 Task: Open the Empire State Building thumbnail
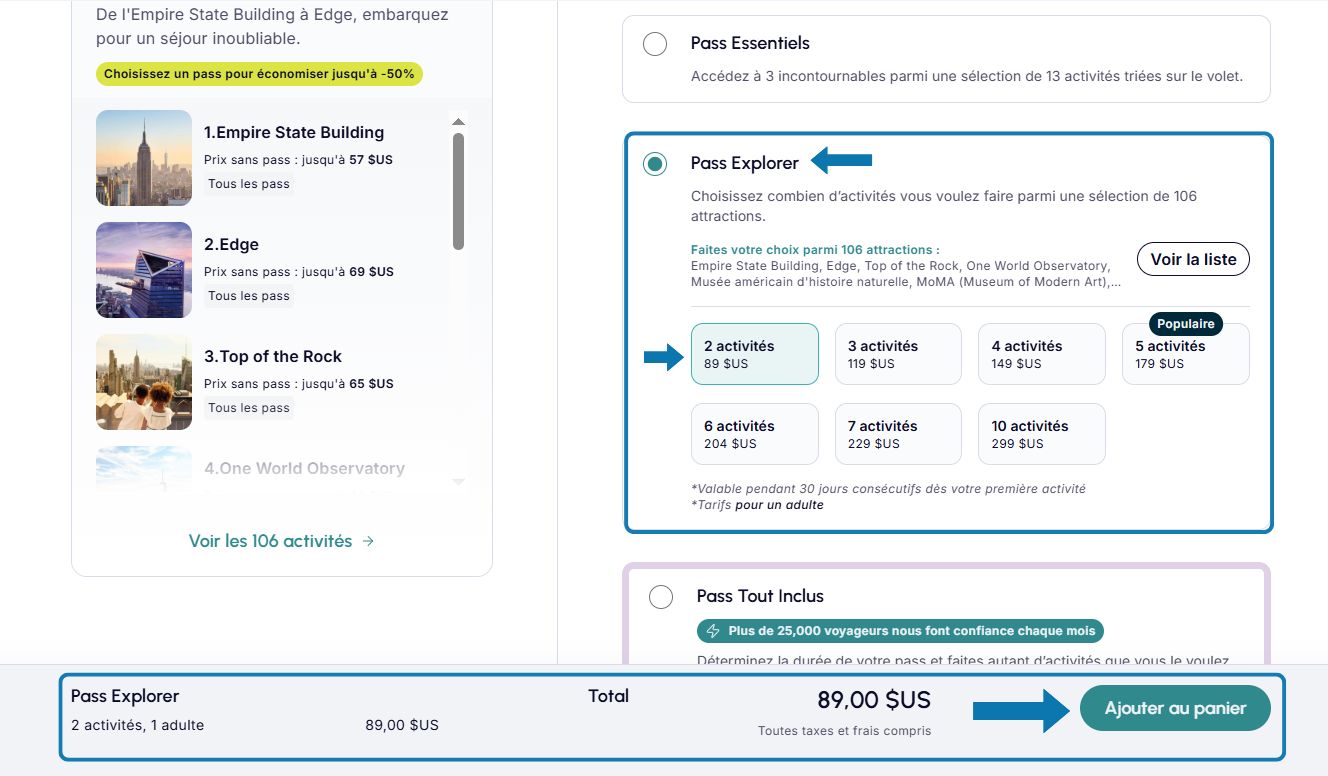[144, 158]
